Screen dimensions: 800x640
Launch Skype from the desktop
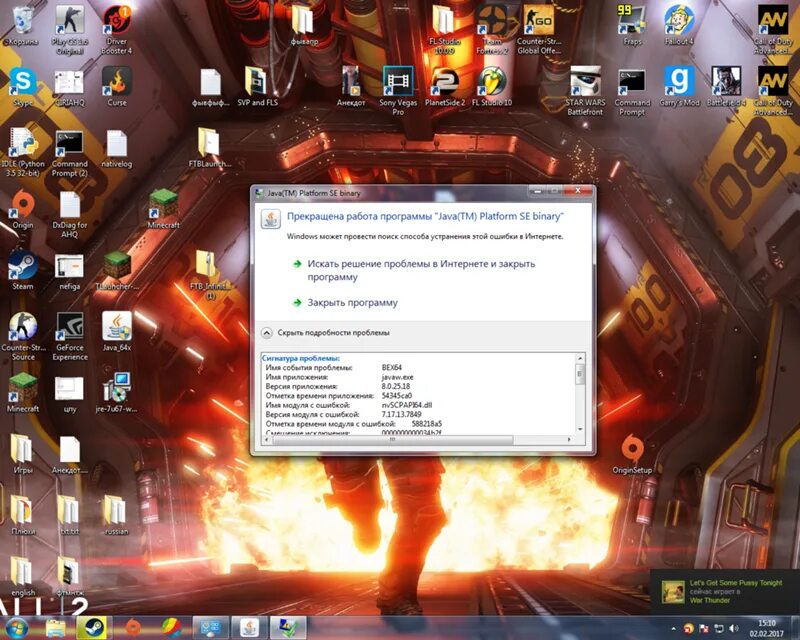coord(22,87)
